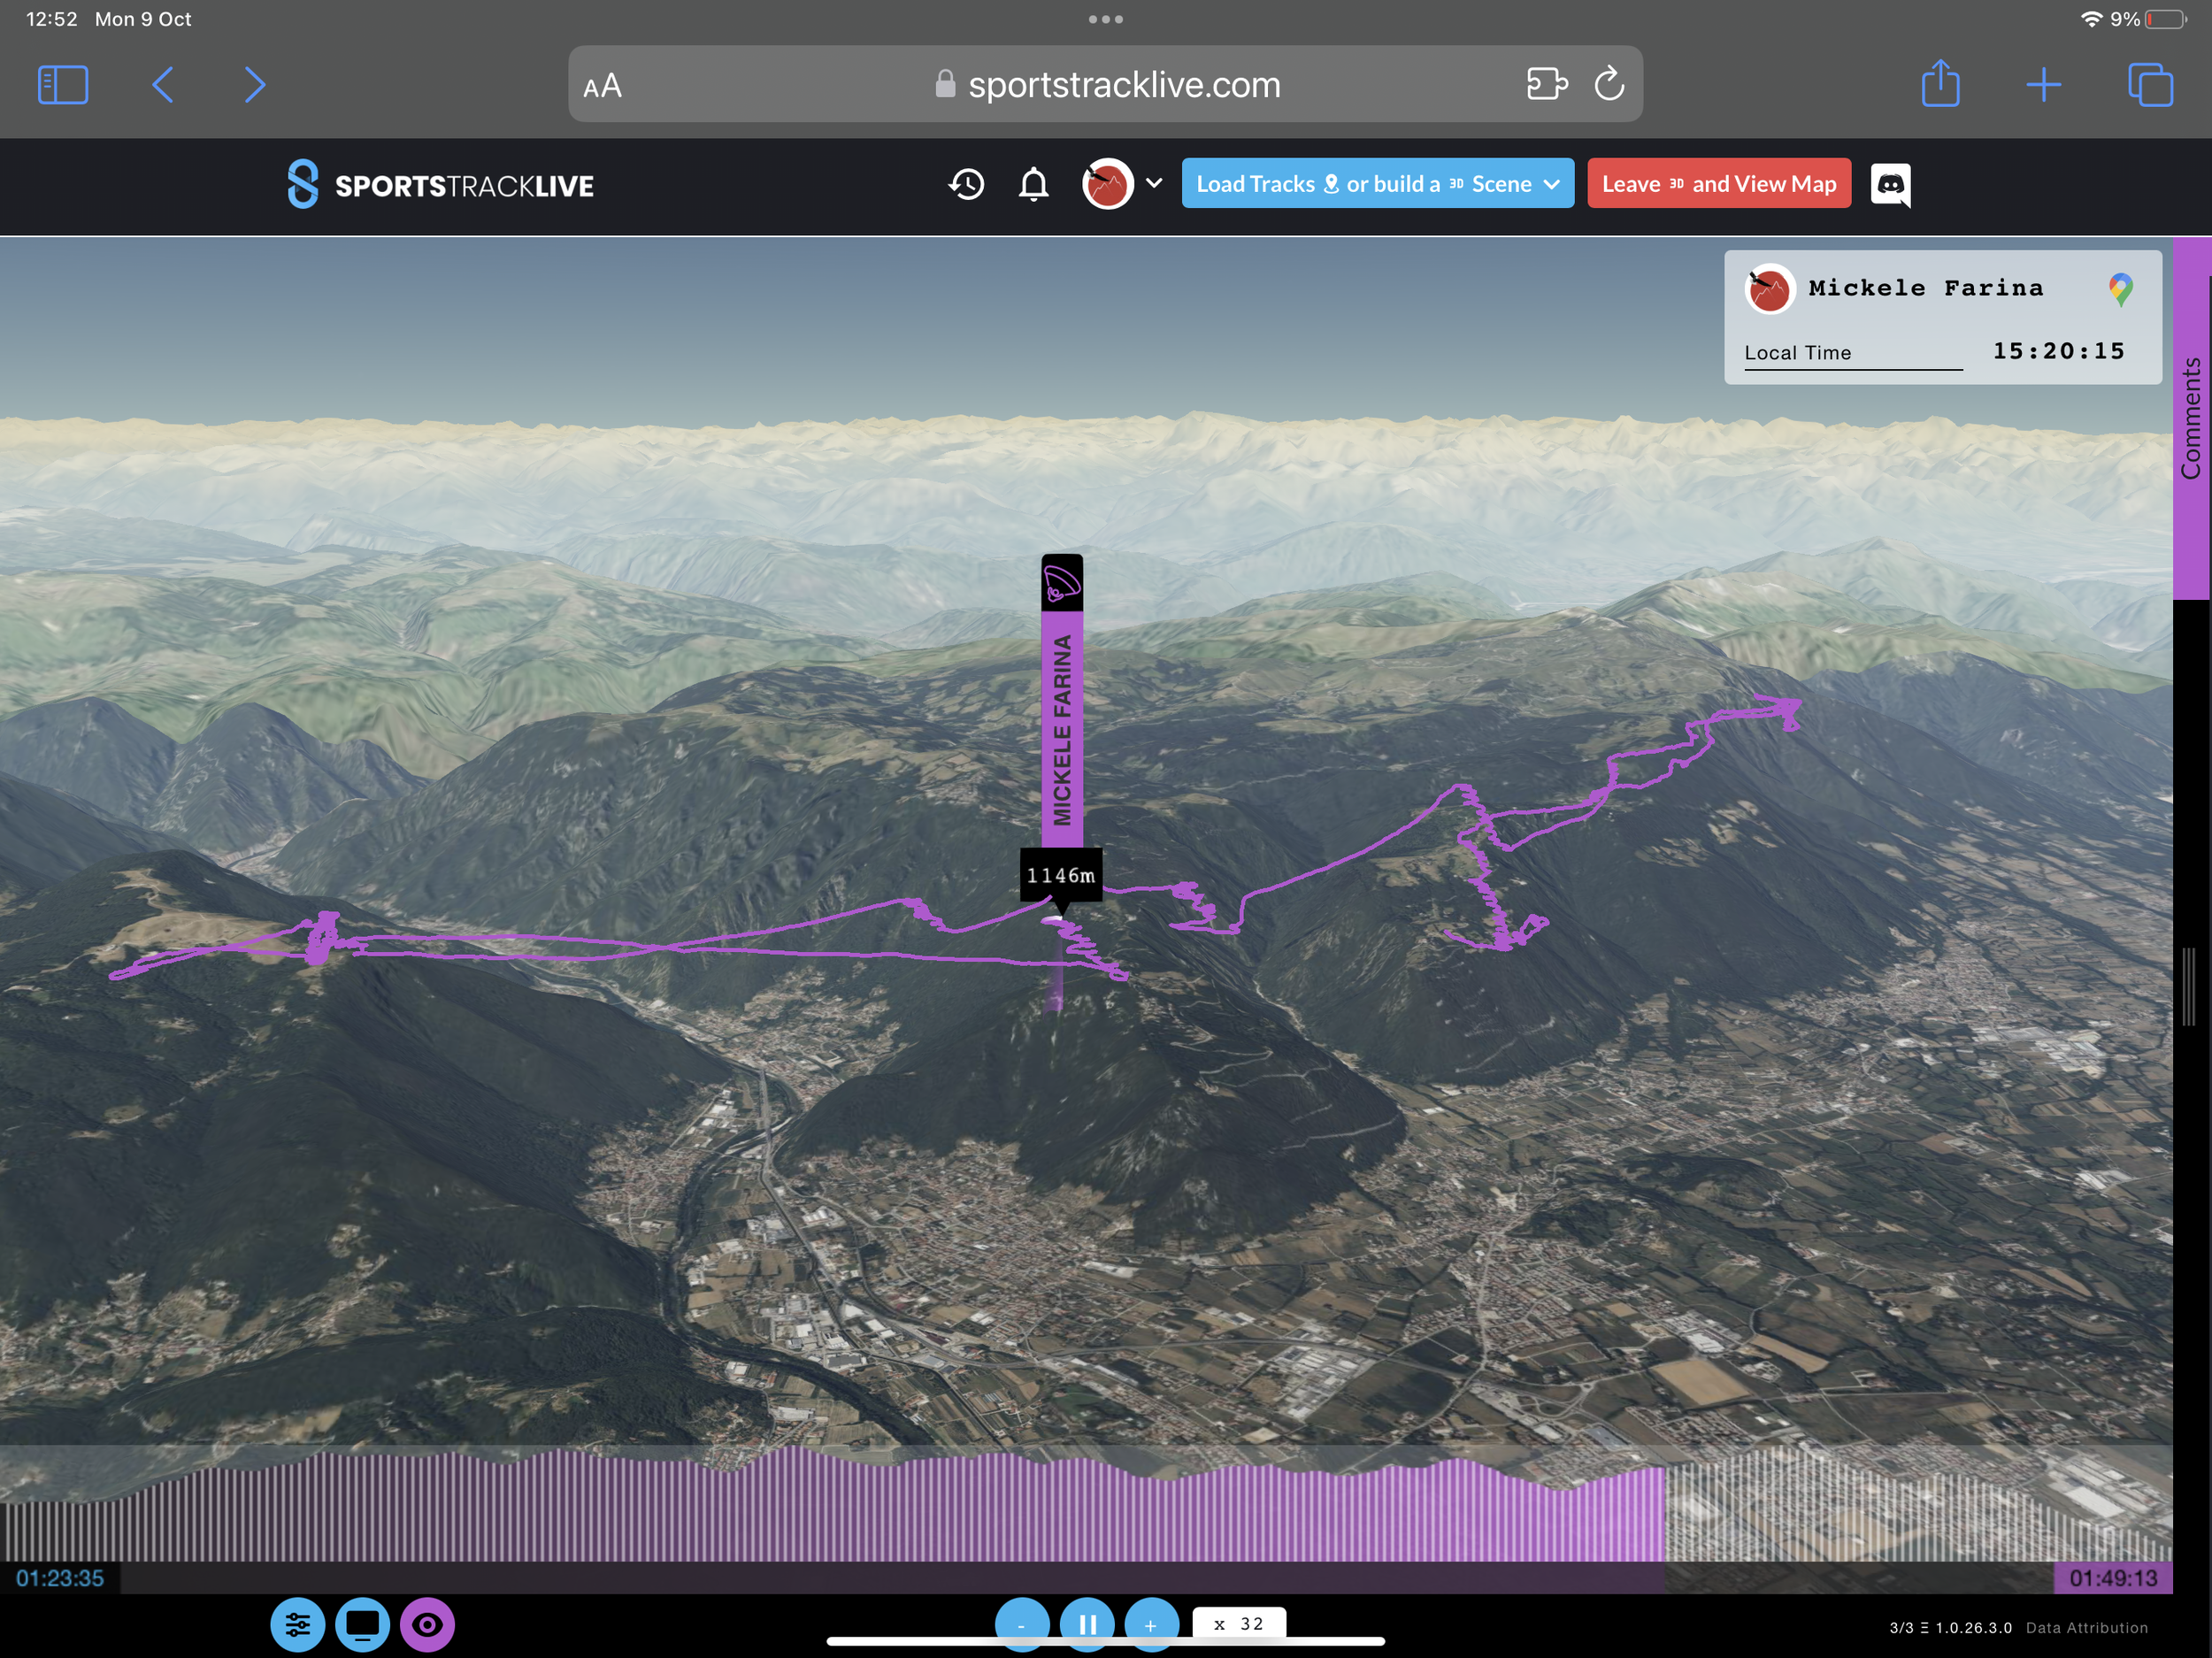Image resolution: width=2212 pixels, height=1658 pixels.
Task: Click the fullscreen monitor icon
Action: (x=362, y=1624)
